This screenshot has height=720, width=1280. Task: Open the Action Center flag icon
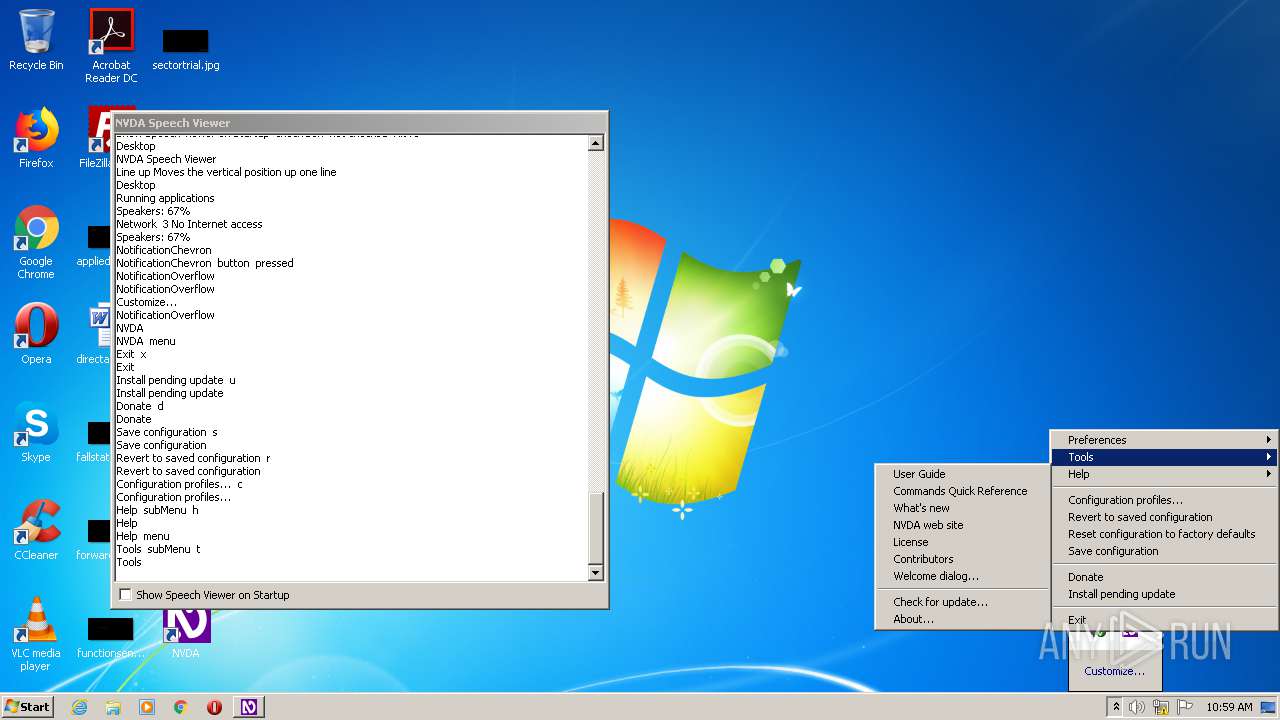tap(1184, 707)
